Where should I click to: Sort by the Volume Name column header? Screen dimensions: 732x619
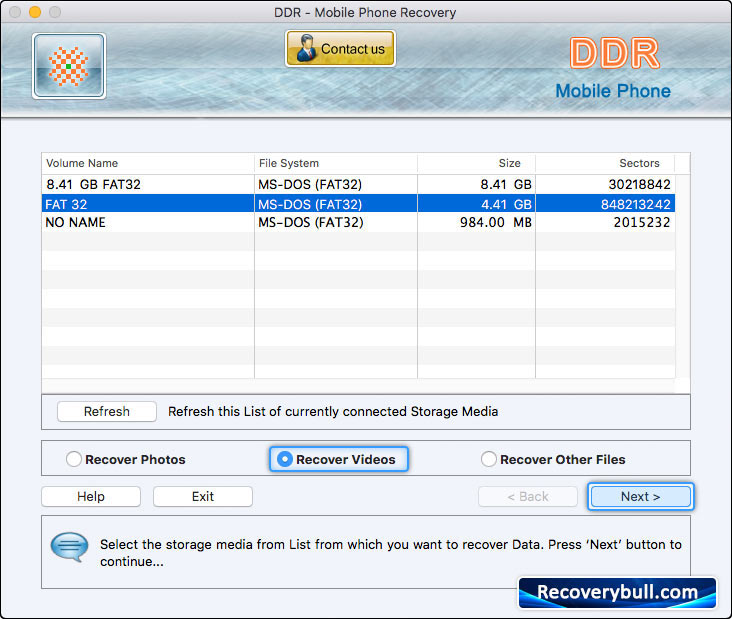[x=148, y=163]
